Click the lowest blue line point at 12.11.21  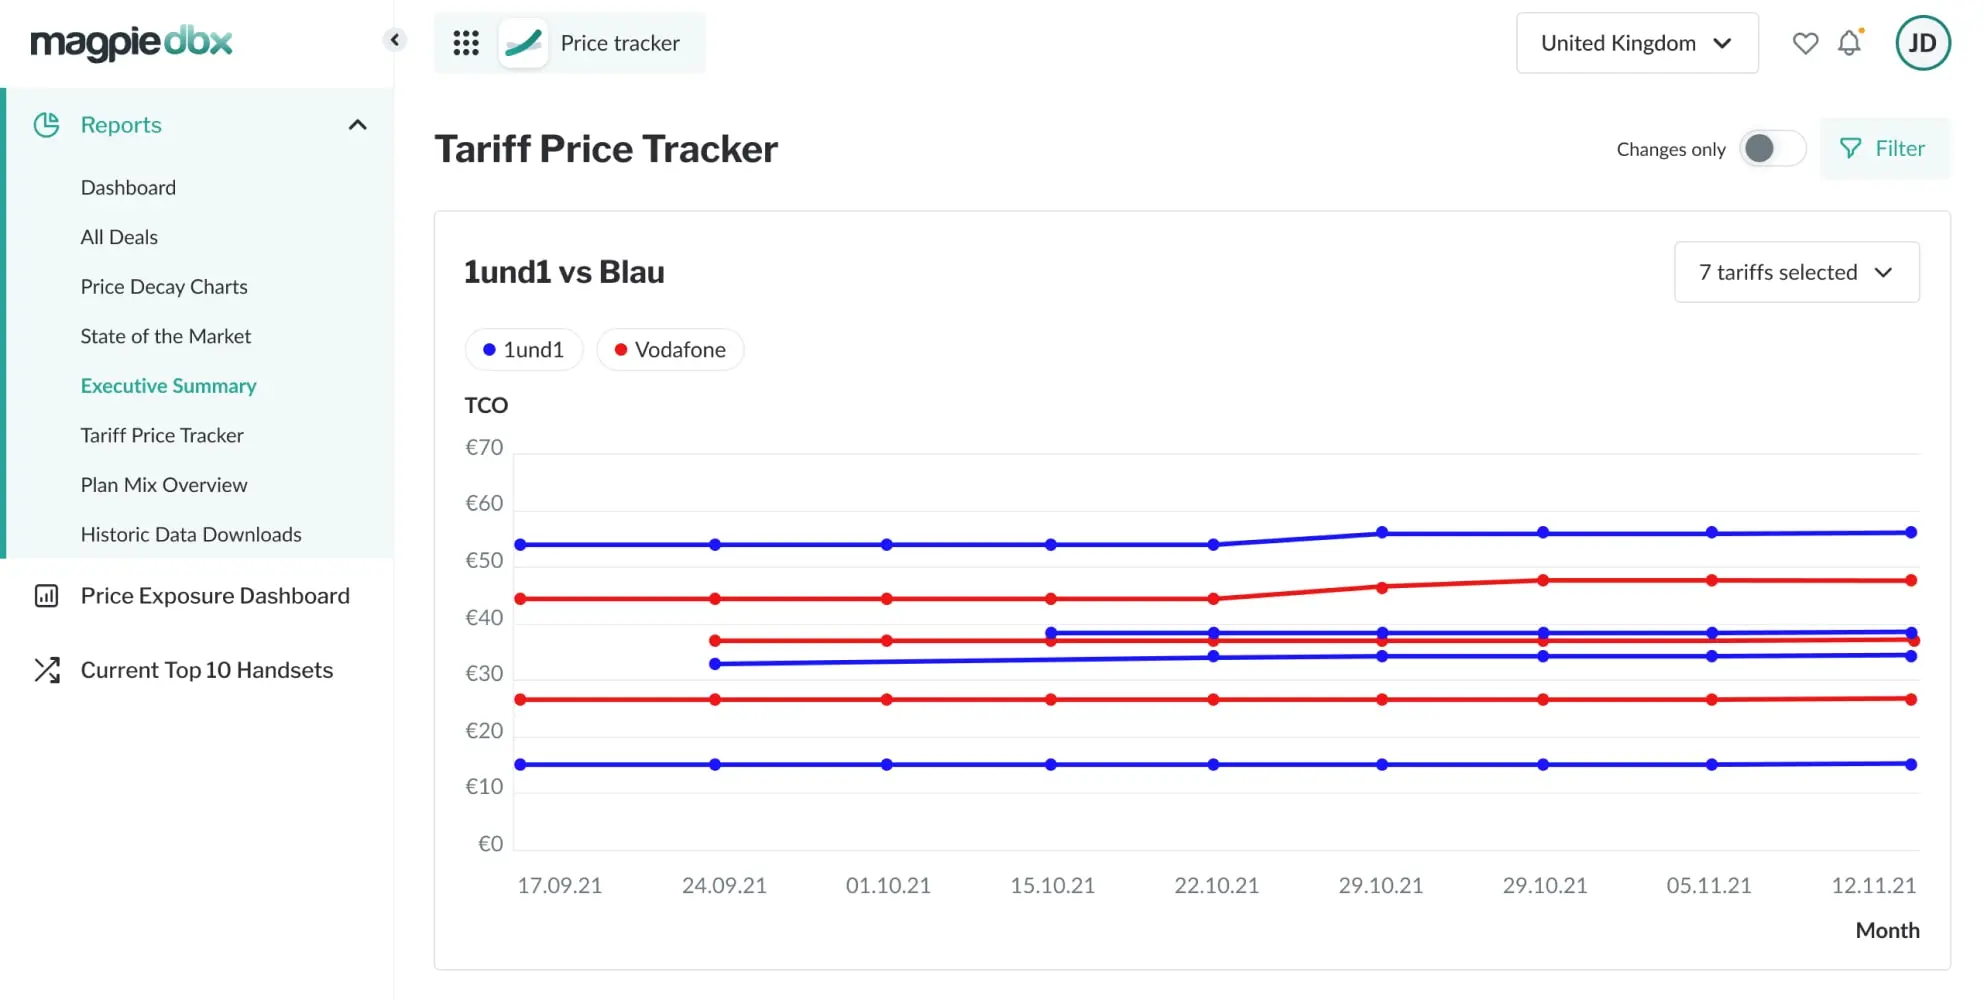1911,764
